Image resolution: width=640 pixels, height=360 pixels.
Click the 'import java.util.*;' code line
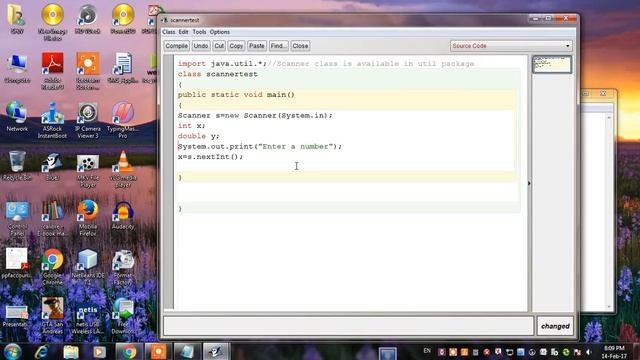pyautogui.click(x=223, y=64)
